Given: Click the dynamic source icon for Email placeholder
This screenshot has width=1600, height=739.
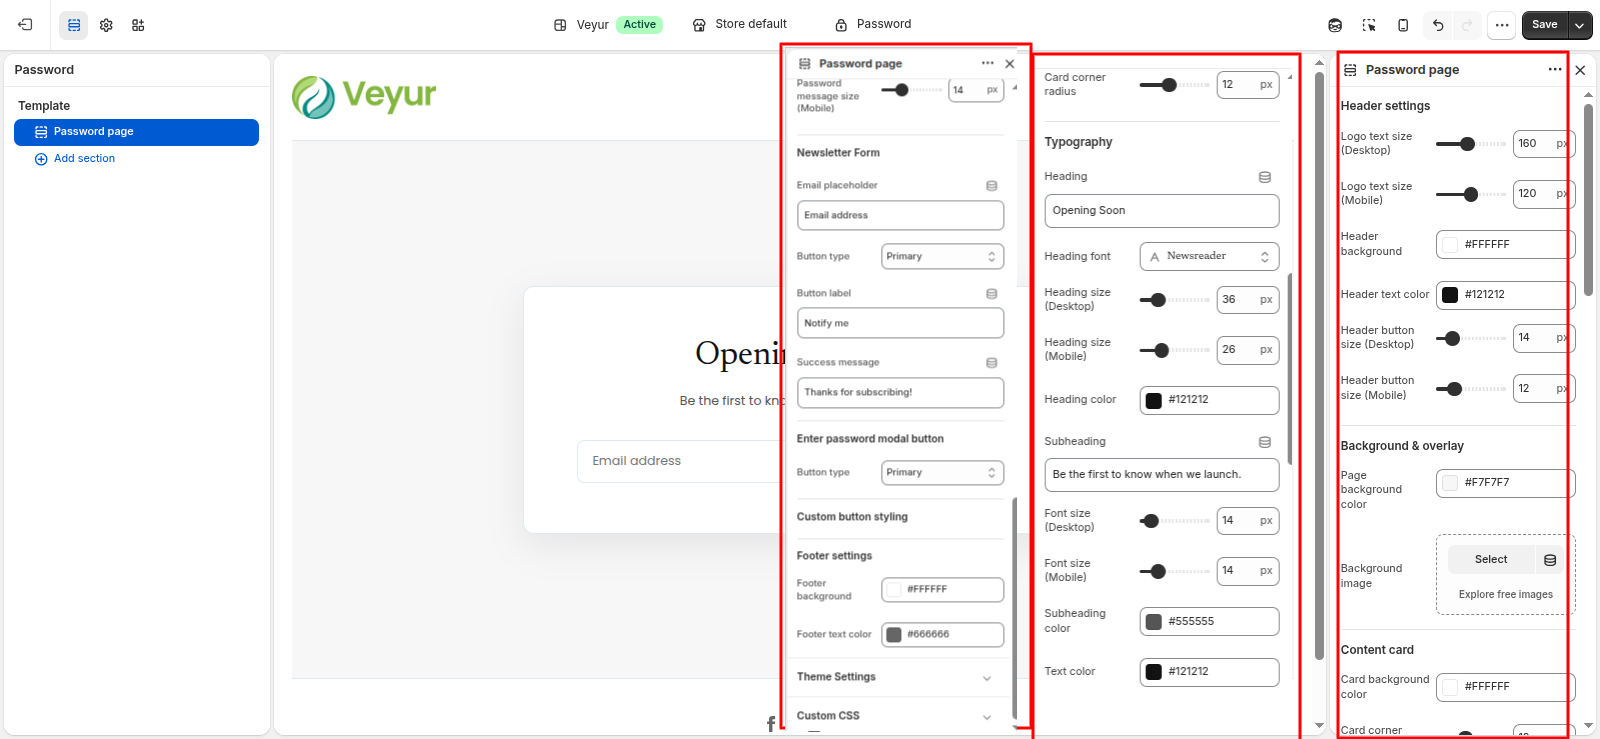Looking at the screenshot, I should (x=992, y=186).
